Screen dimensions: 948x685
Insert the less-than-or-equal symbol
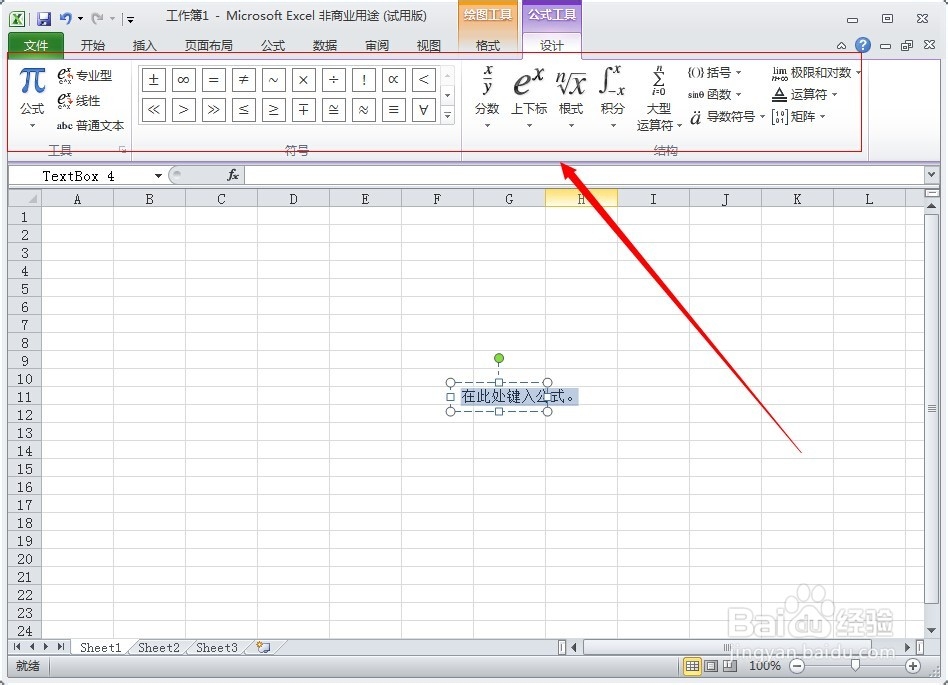(244, 110)
